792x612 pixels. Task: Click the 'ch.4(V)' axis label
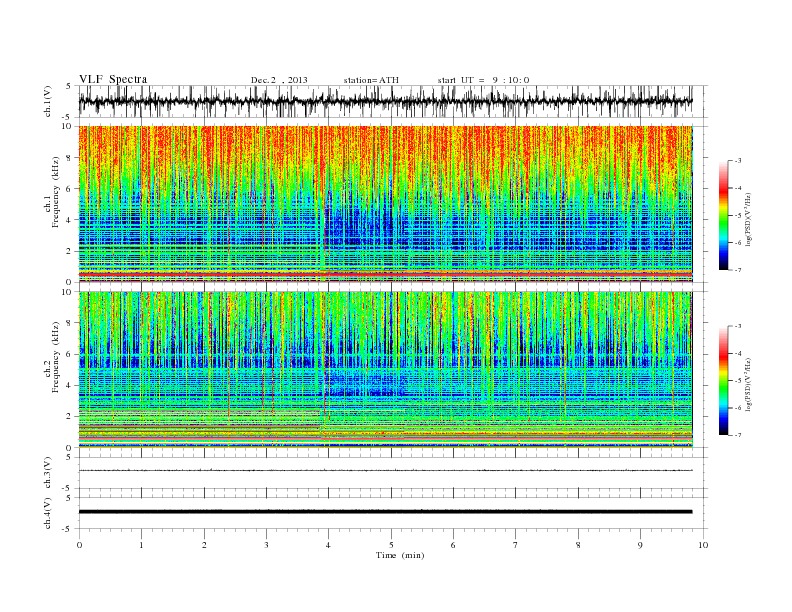pos(48,513)
